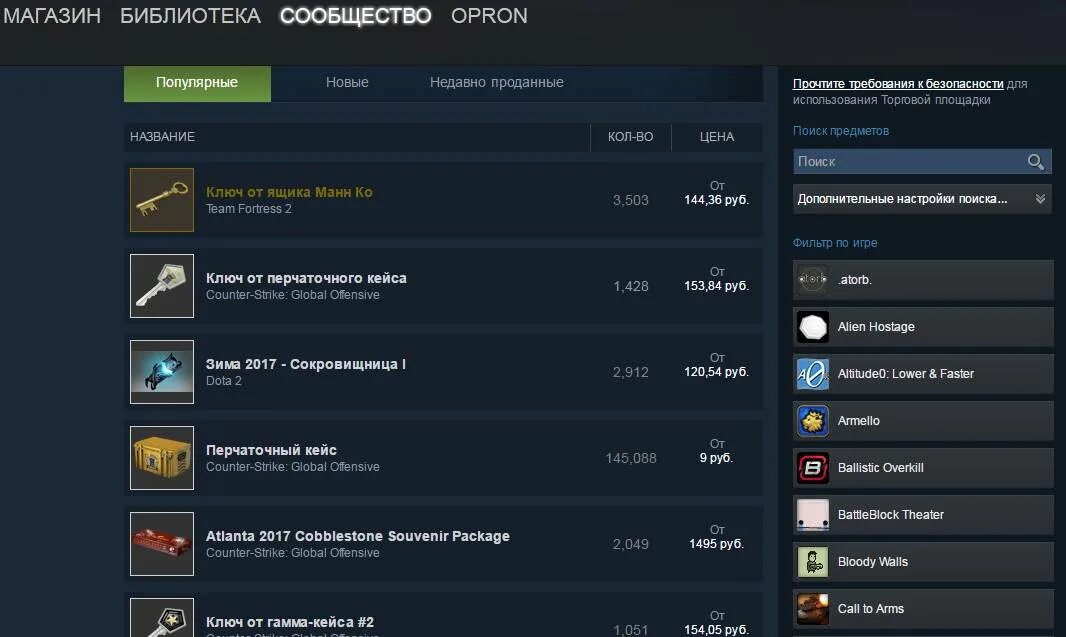The image size is (1066, 637).
Task: Filter by Bloody Walls game
Action: click(x=923, y=562)
